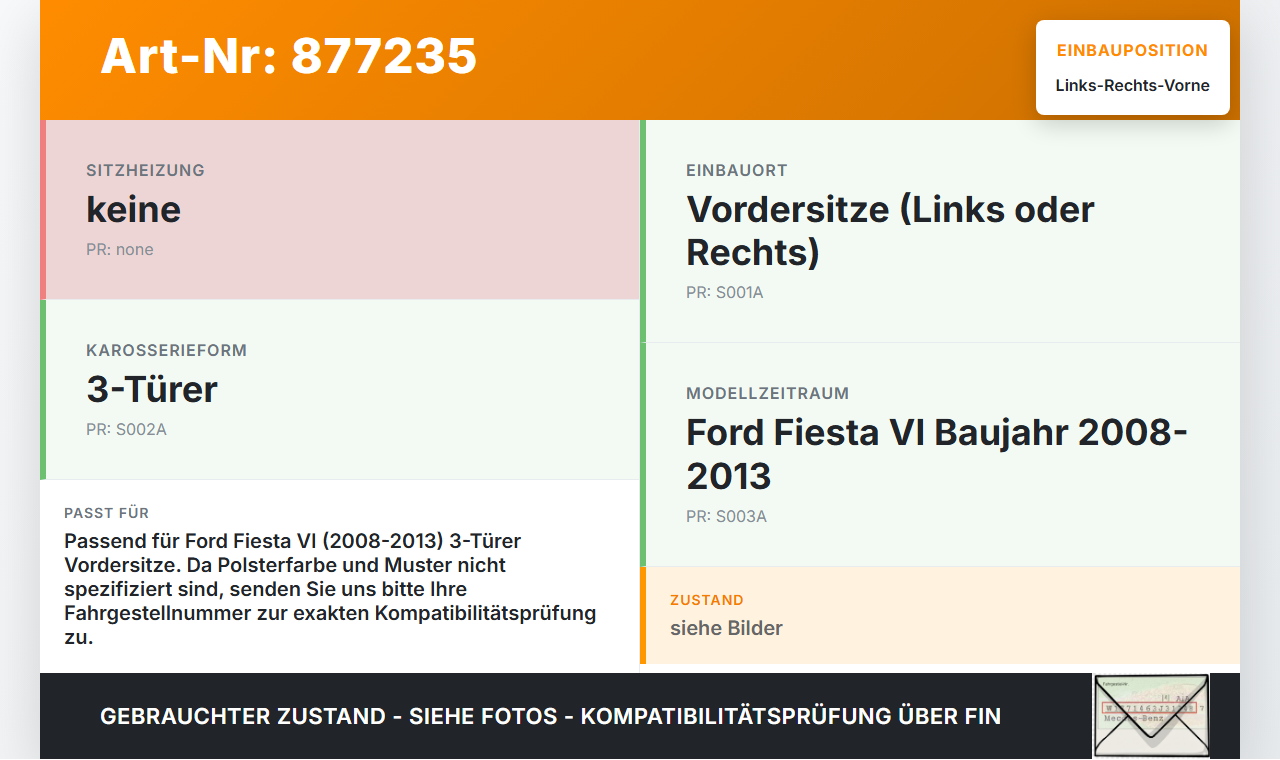1280x760 pixels.
Task: Click the 'Passend für Ford Fiesta VI' description paragraph
Action: 330,589
